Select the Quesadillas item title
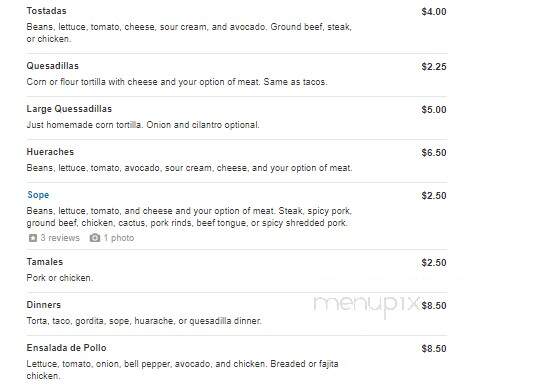The image size is (546, 386). (x=53, y=66)
